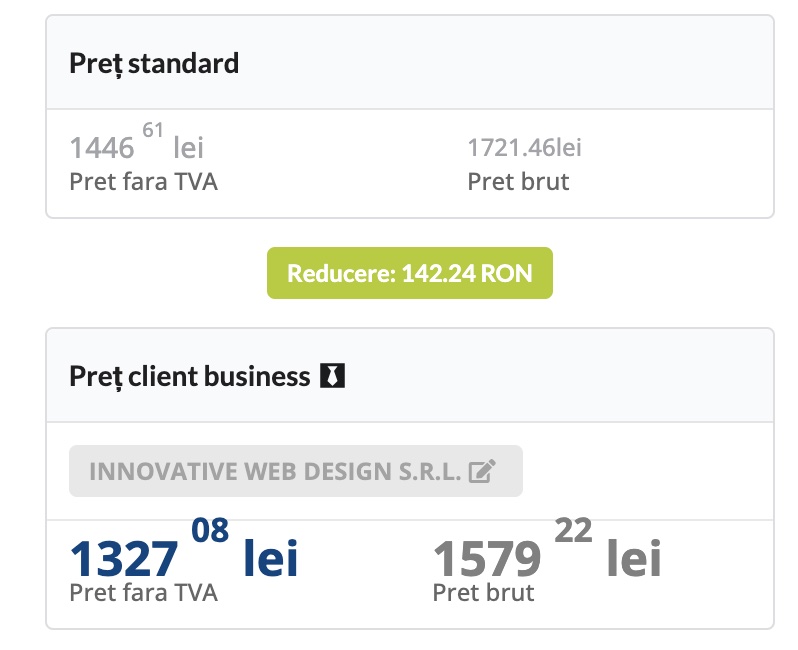Click the gray lei currency after 1579

(x=634, y=558)
